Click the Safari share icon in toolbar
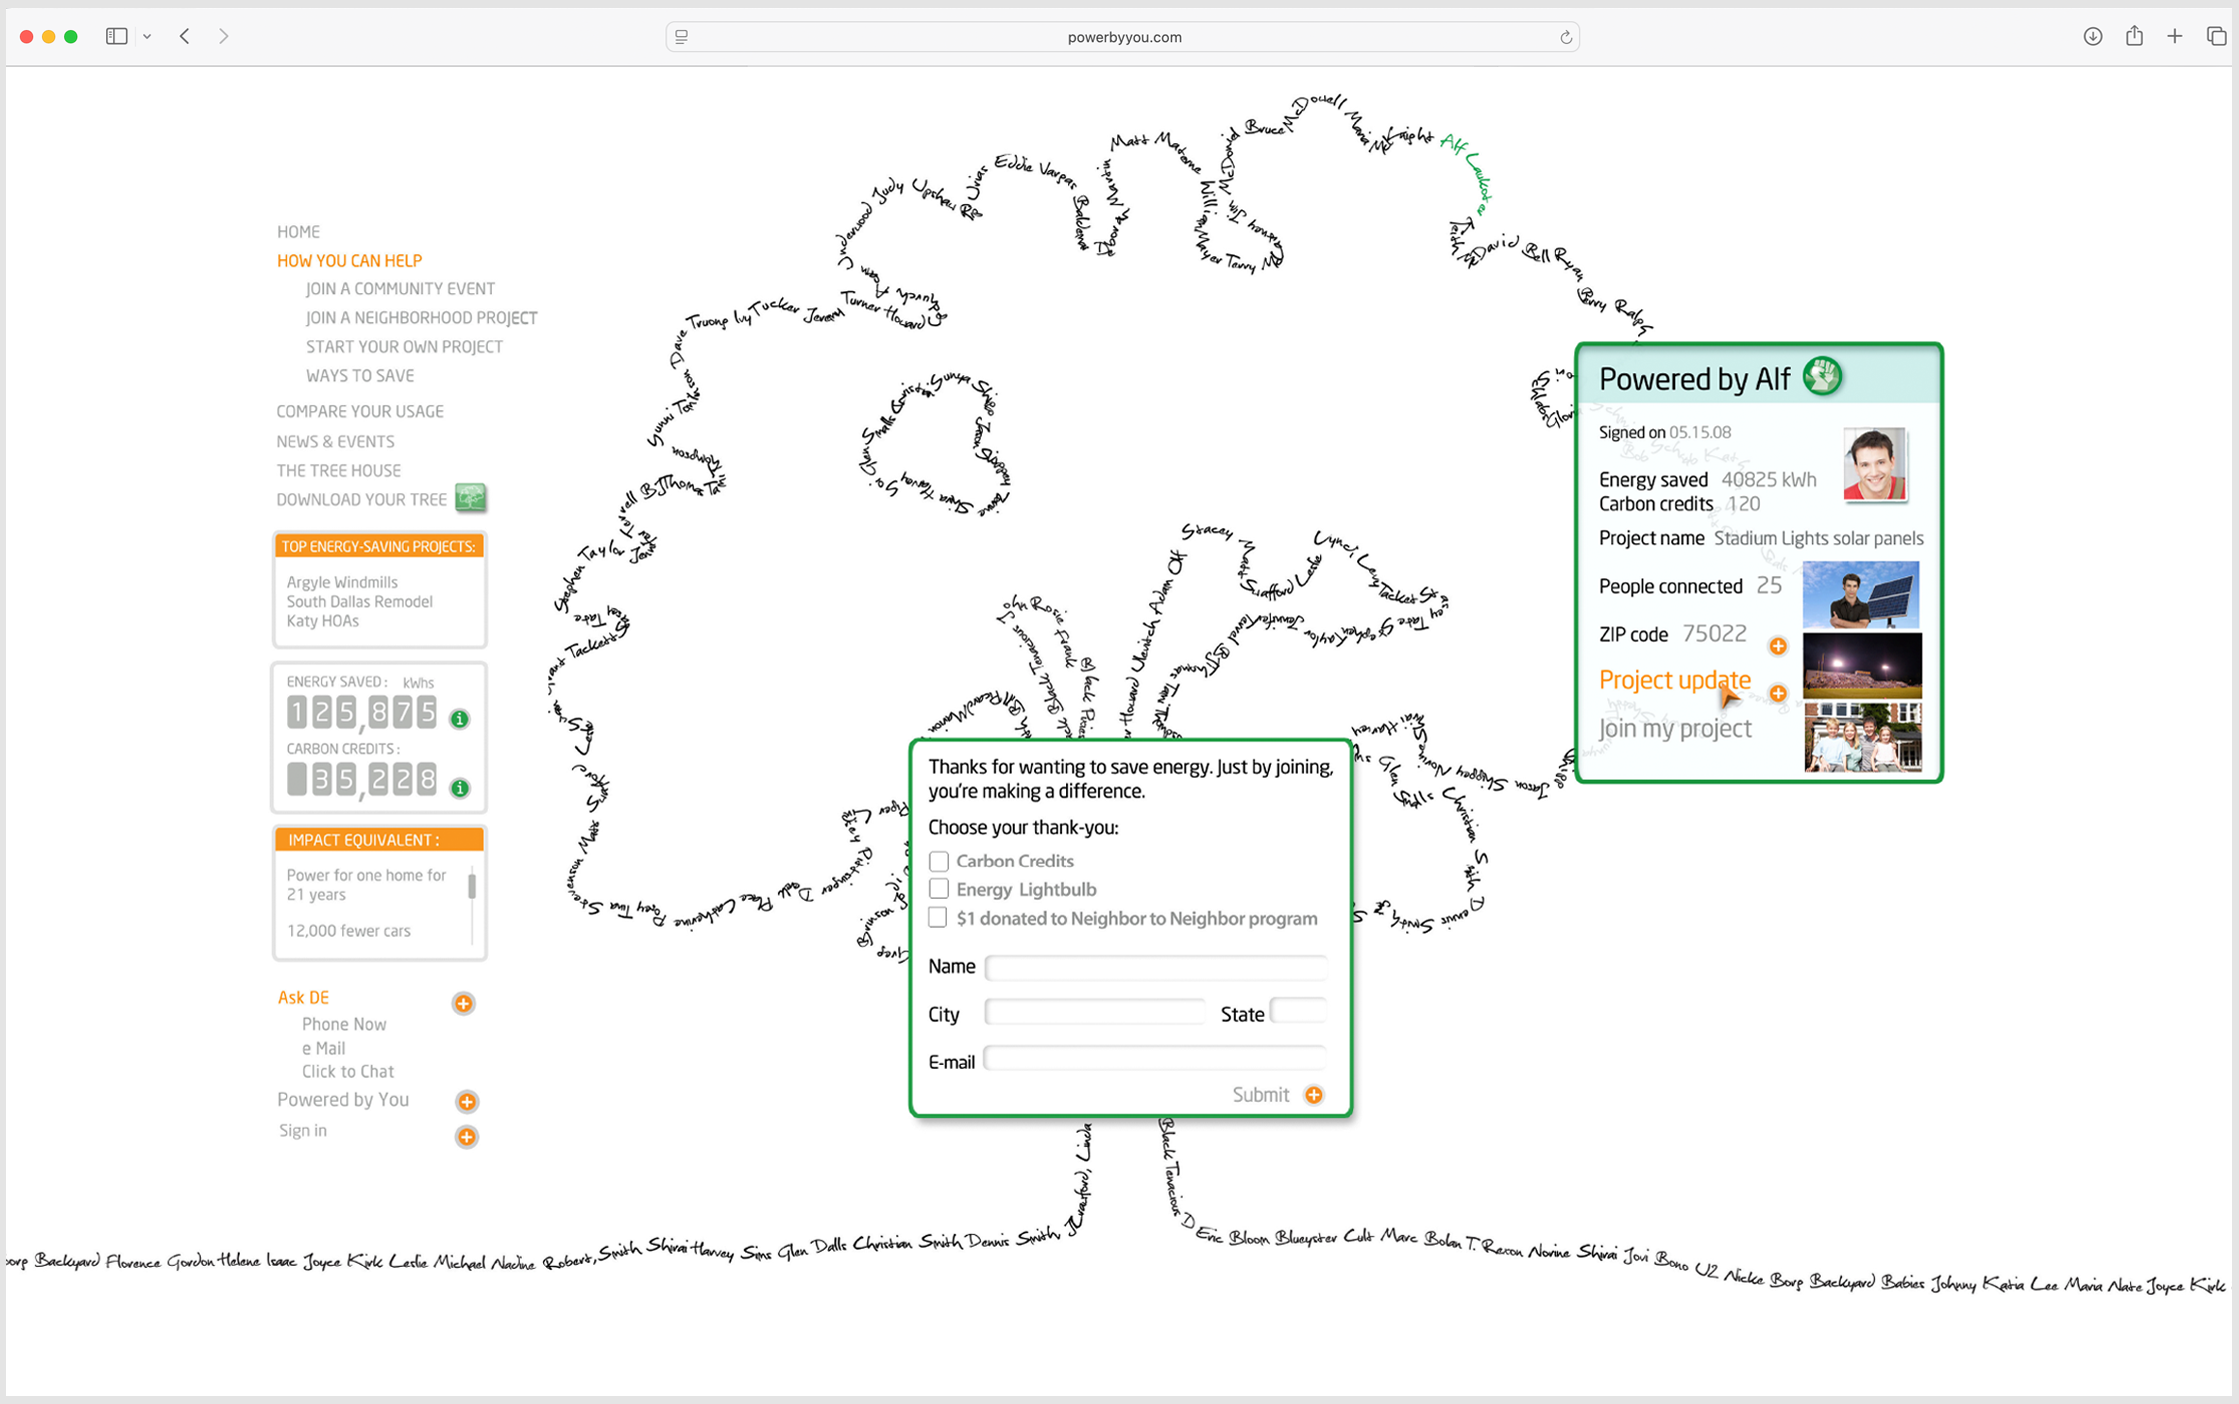The image size is (2239, 1404). (2134, 37)
